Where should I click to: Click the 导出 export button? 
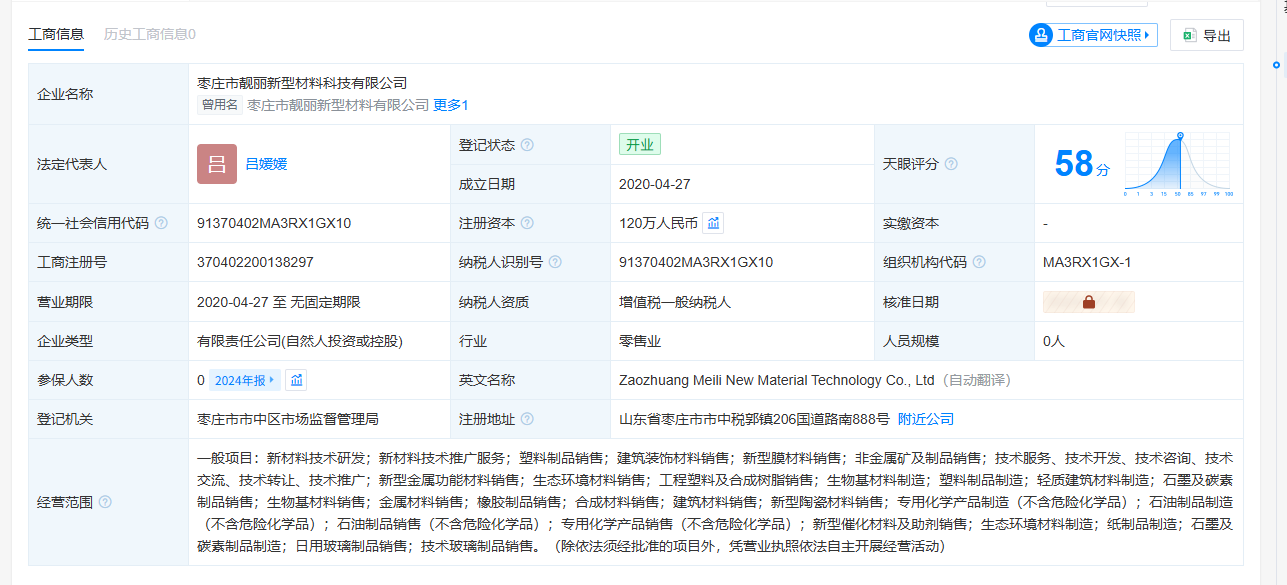tap(1206, 35)
